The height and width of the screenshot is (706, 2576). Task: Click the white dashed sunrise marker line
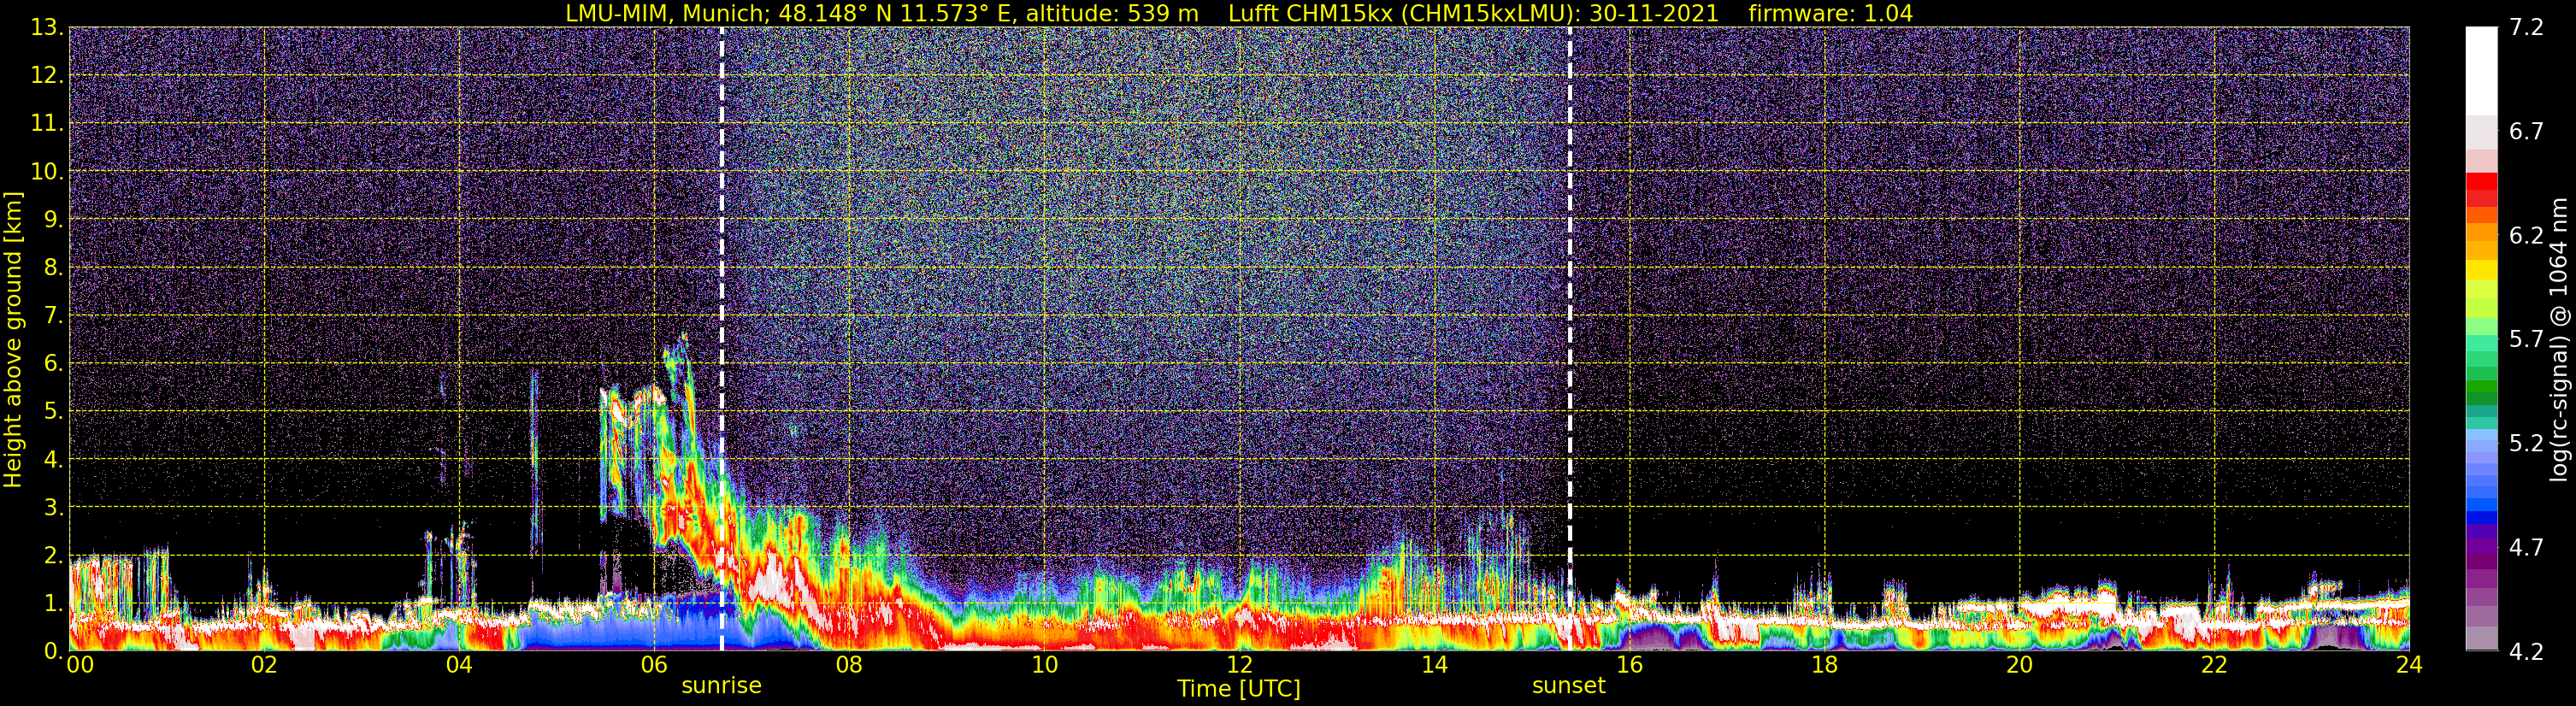tap(721, 338)
